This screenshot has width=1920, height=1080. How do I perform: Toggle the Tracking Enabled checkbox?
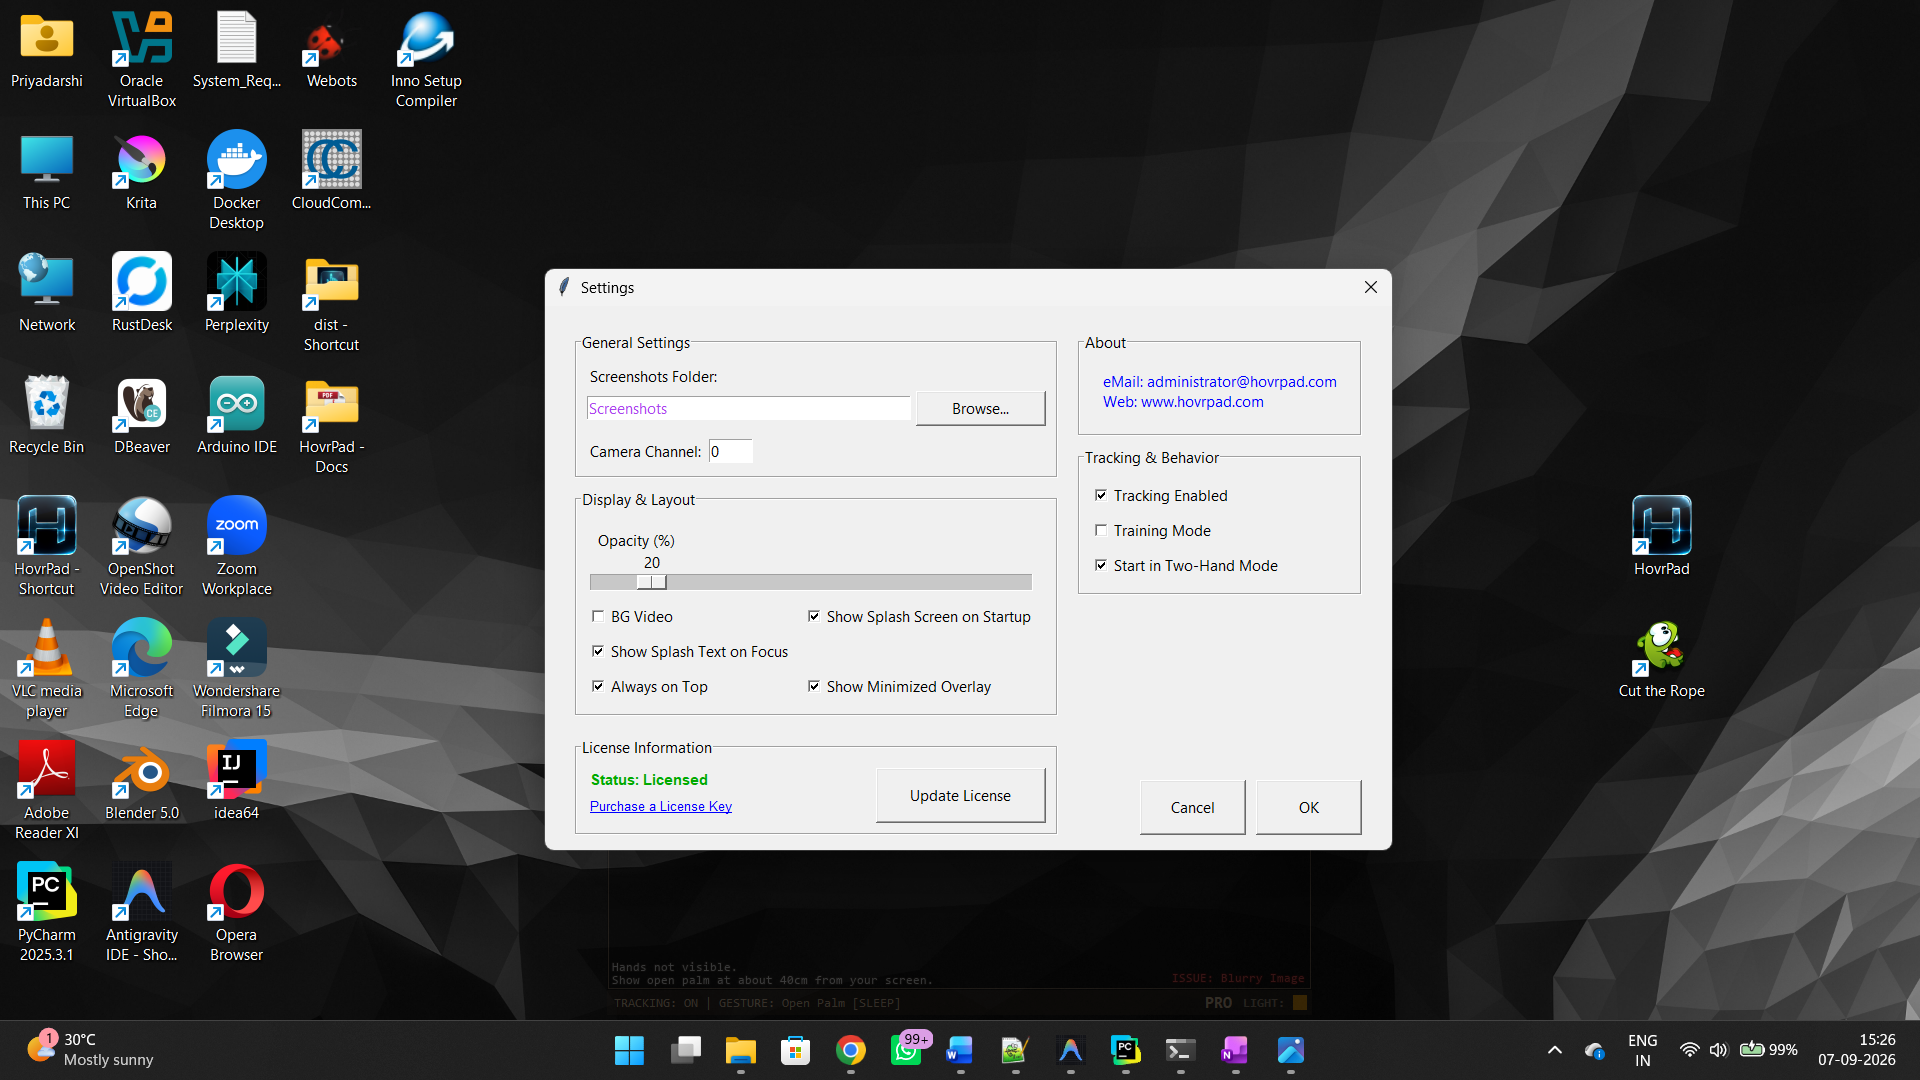(1101, 495)
